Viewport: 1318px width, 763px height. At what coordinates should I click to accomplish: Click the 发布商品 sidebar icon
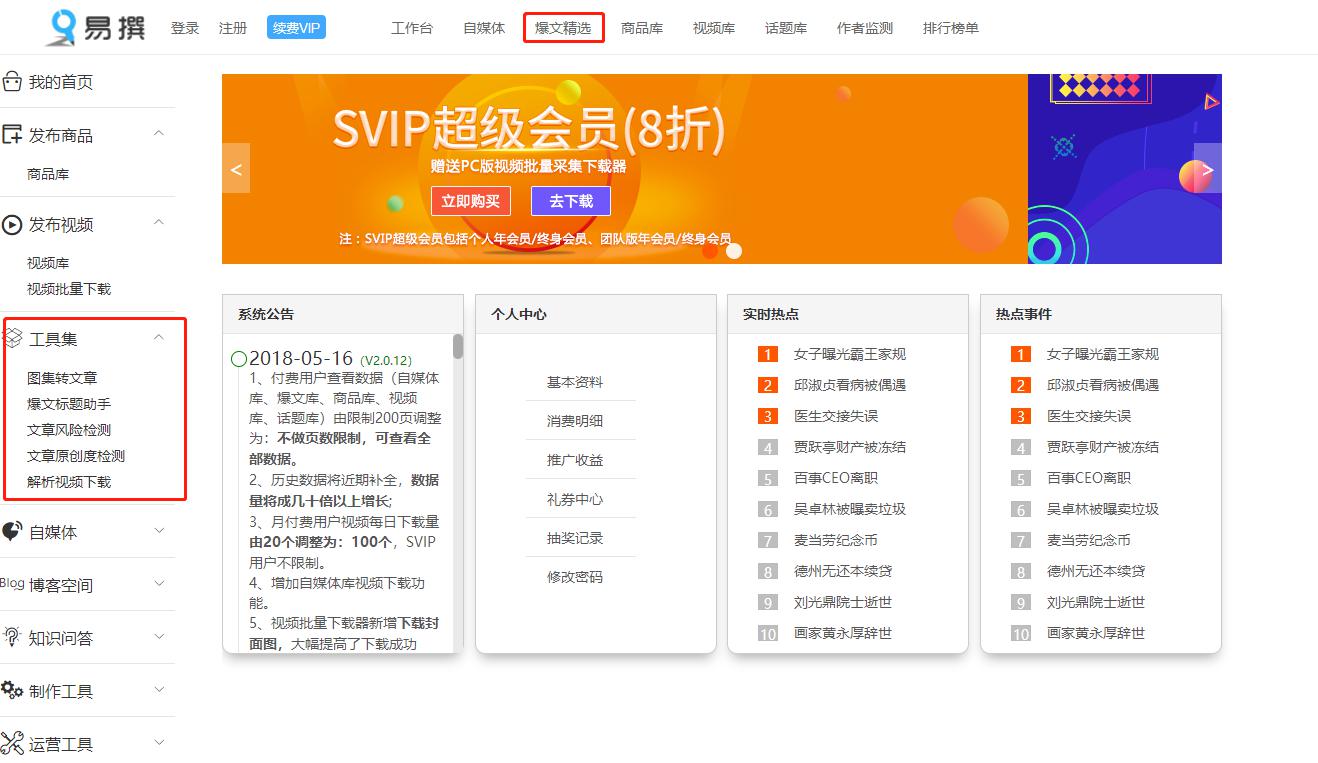(11, 132)
